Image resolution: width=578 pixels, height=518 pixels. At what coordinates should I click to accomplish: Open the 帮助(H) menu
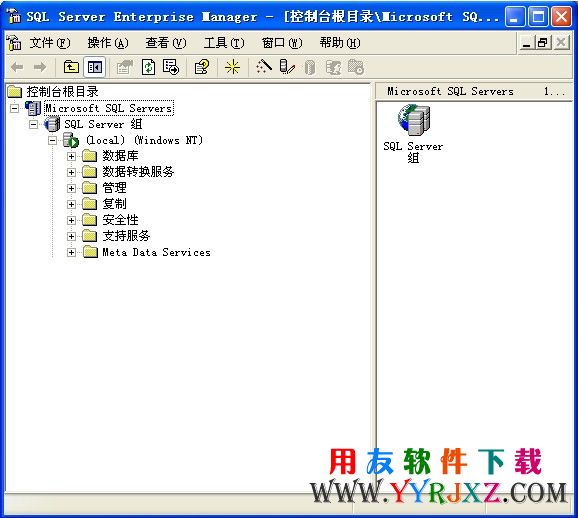click(340, 43)
